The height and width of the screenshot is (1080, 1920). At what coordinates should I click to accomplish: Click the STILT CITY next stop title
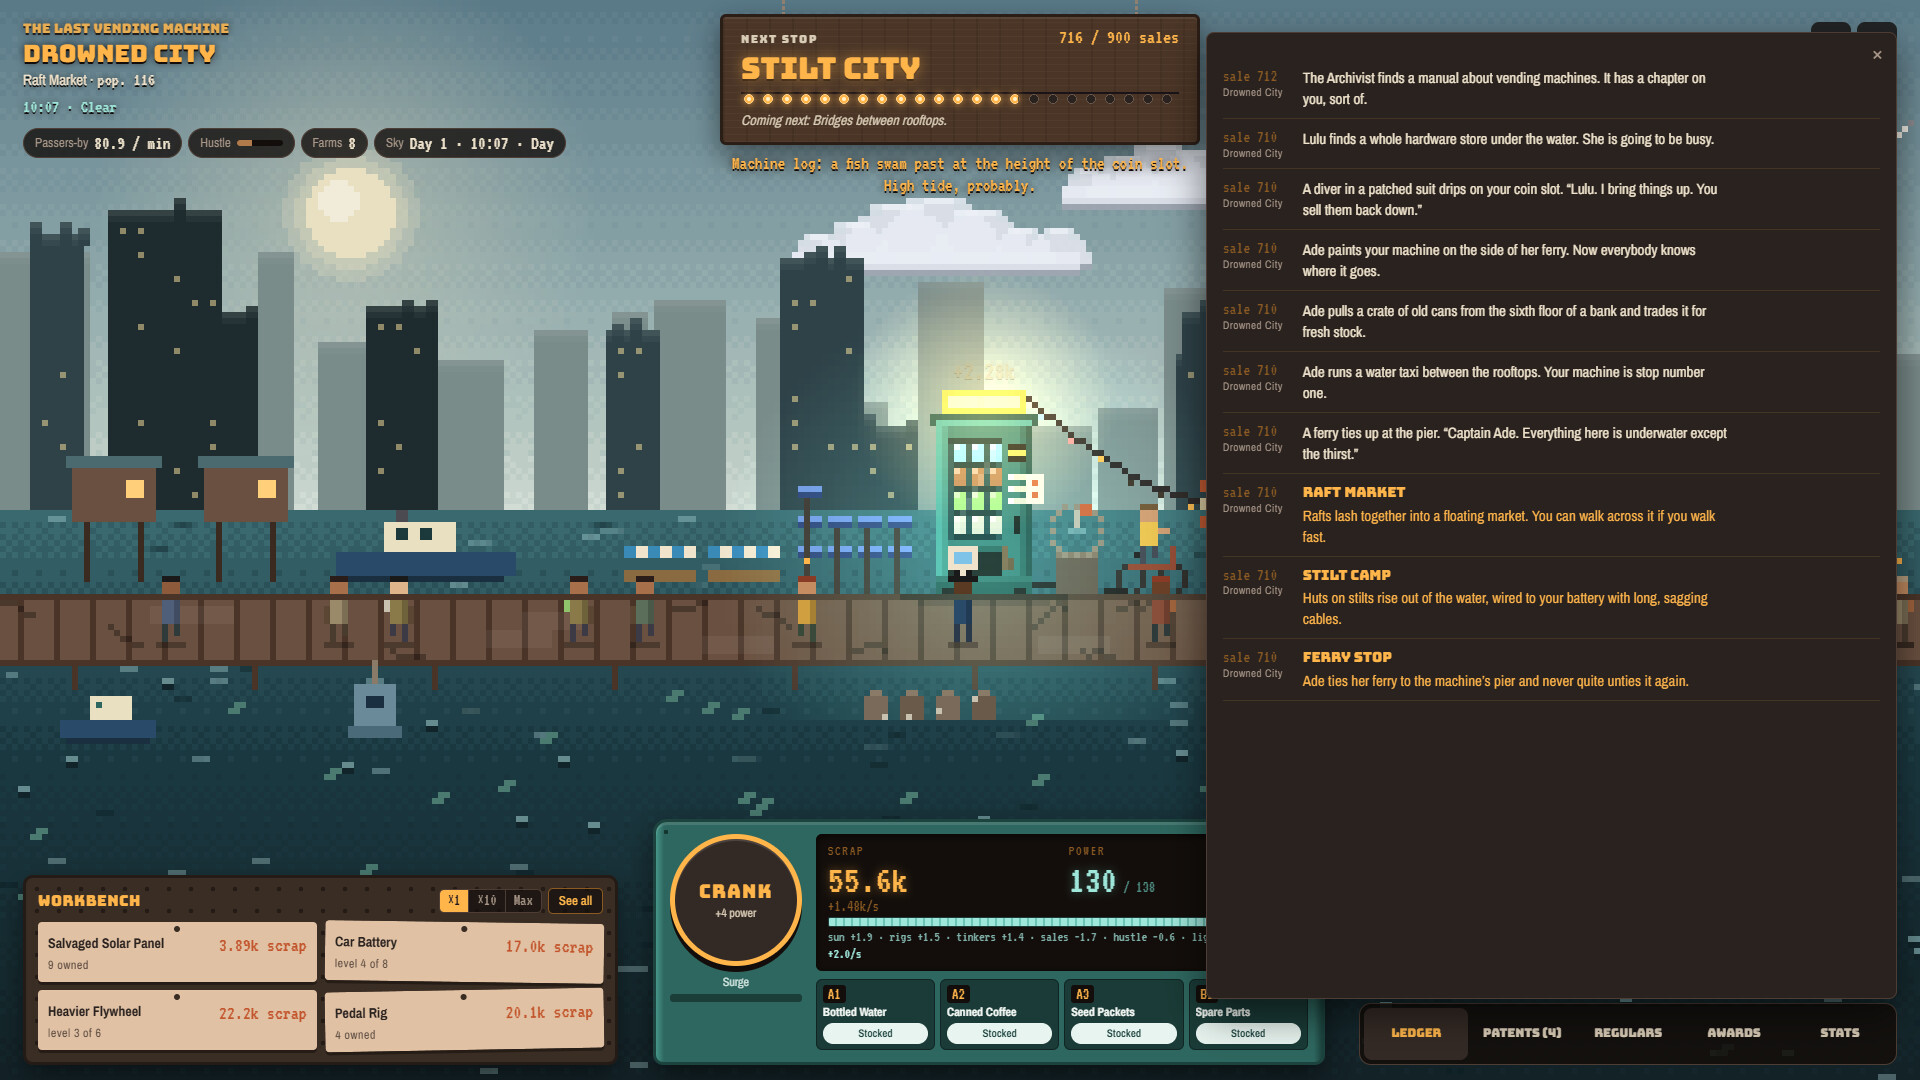click(830, 68)
